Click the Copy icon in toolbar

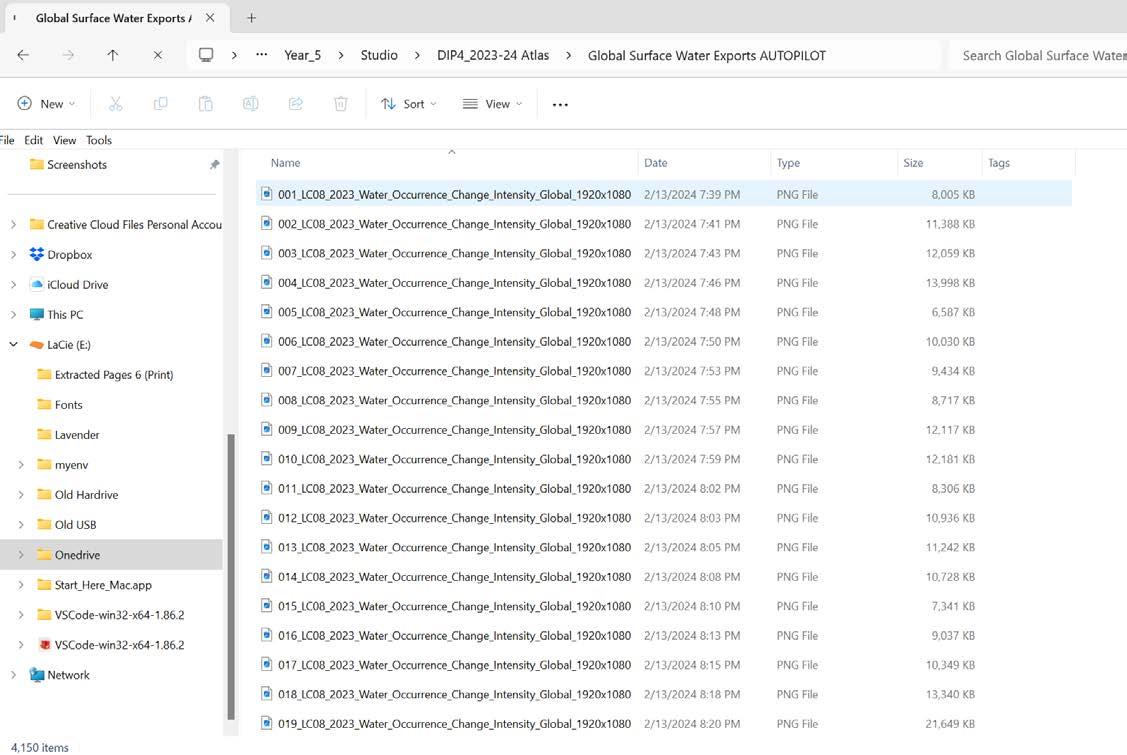[x=160, y=104]
